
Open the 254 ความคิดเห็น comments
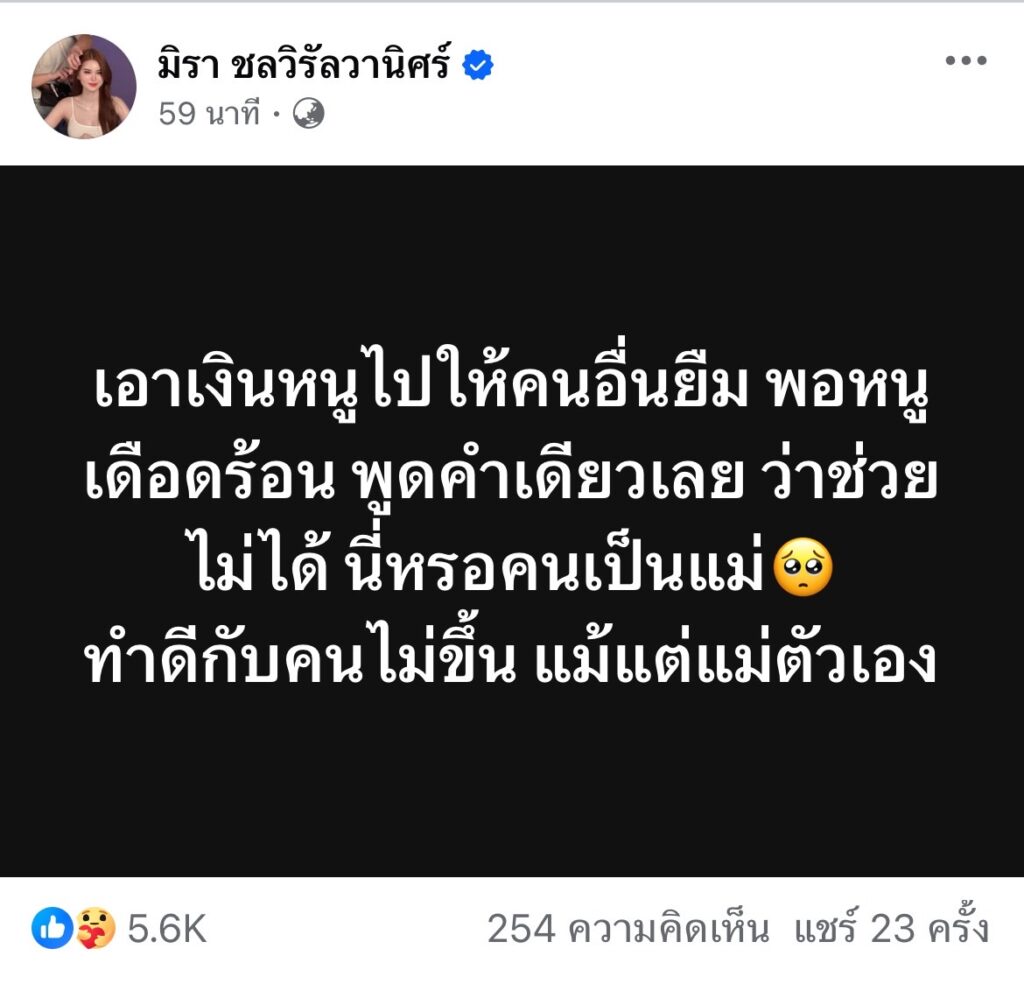pos(628,928)
